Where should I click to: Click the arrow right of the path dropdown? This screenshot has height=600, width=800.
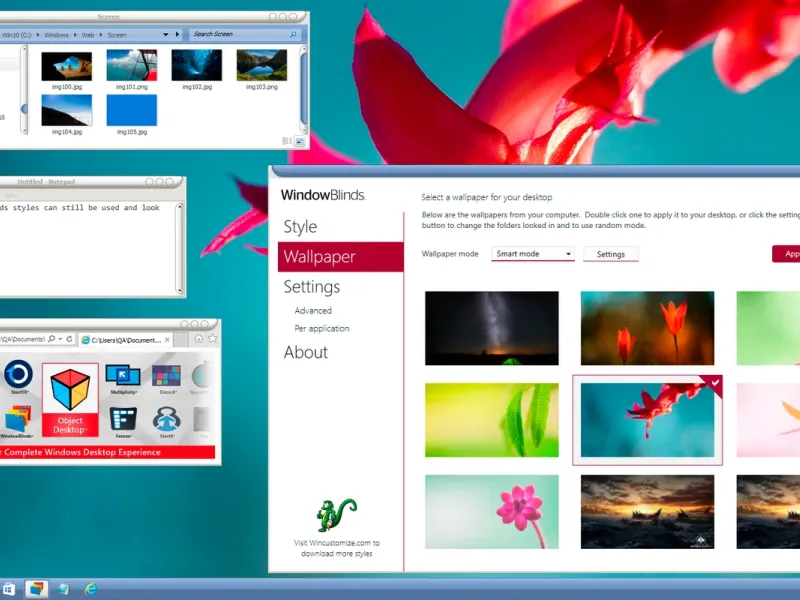point(178,34)
